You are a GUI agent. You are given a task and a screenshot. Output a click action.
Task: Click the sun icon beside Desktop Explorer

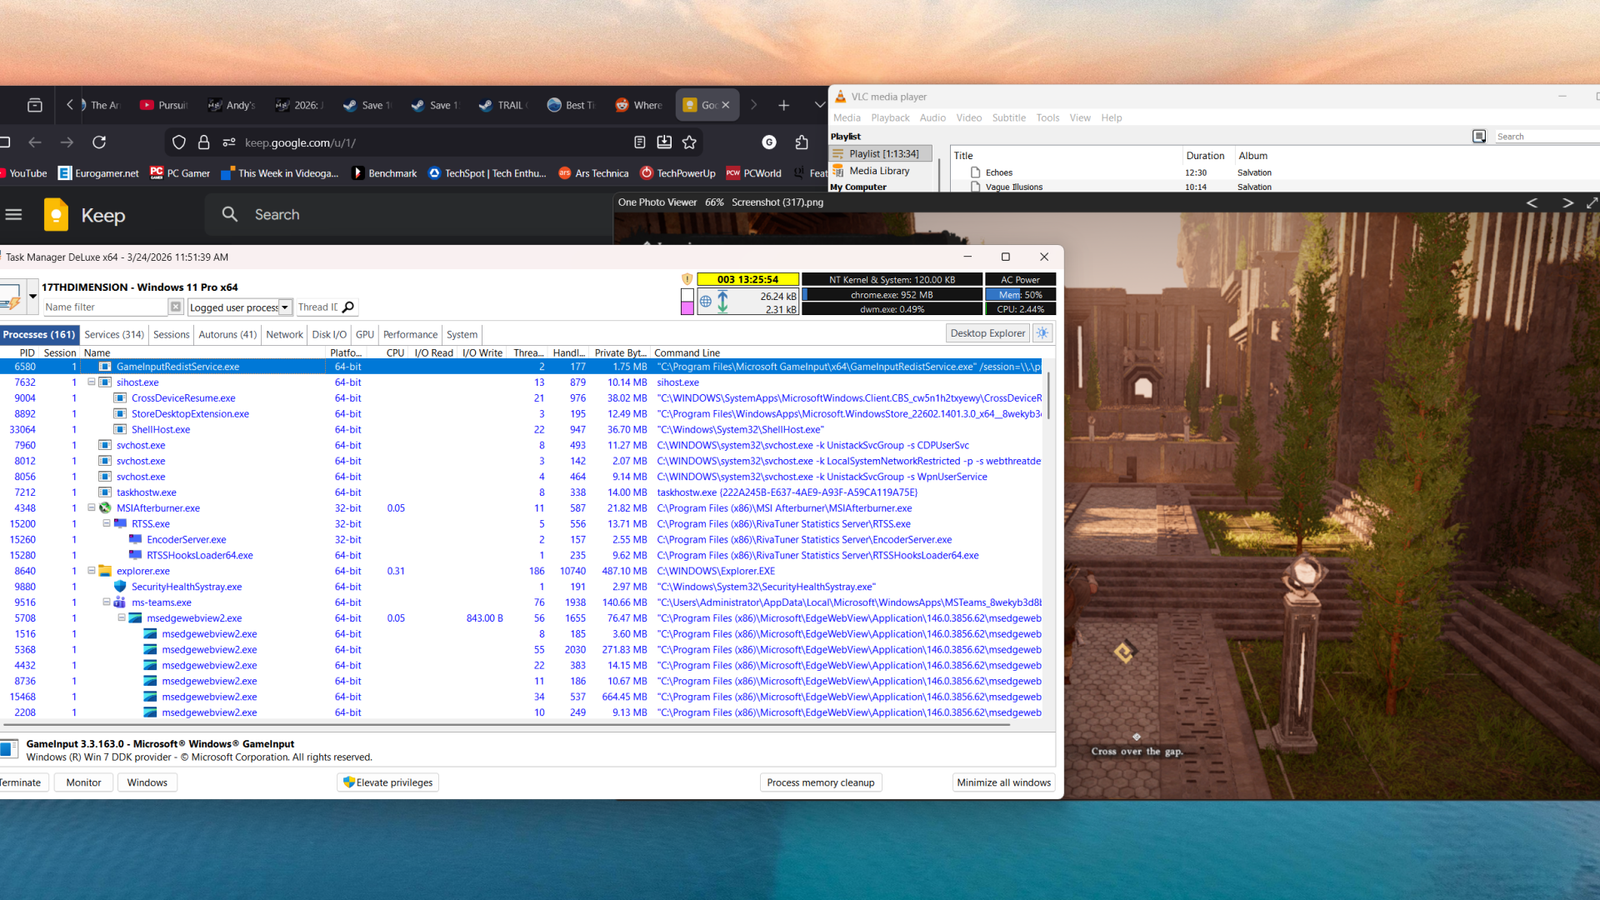click(1042, 333)
